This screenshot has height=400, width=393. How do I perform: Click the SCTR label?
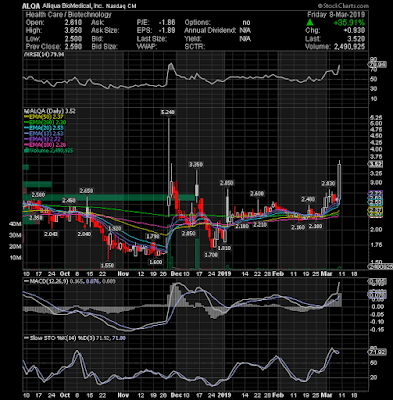[195, 47]
